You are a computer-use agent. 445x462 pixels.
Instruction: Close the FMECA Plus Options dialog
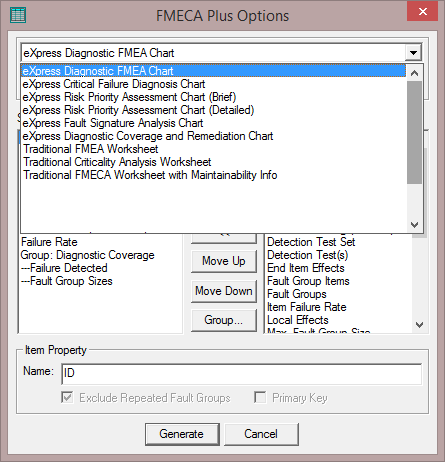422,12
